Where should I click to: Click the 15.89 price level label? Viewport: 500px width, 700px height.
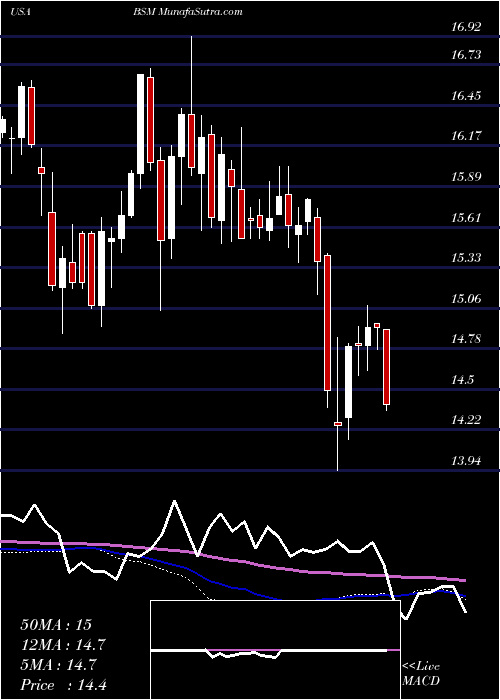pyautogui.click(x=466, y=176)
